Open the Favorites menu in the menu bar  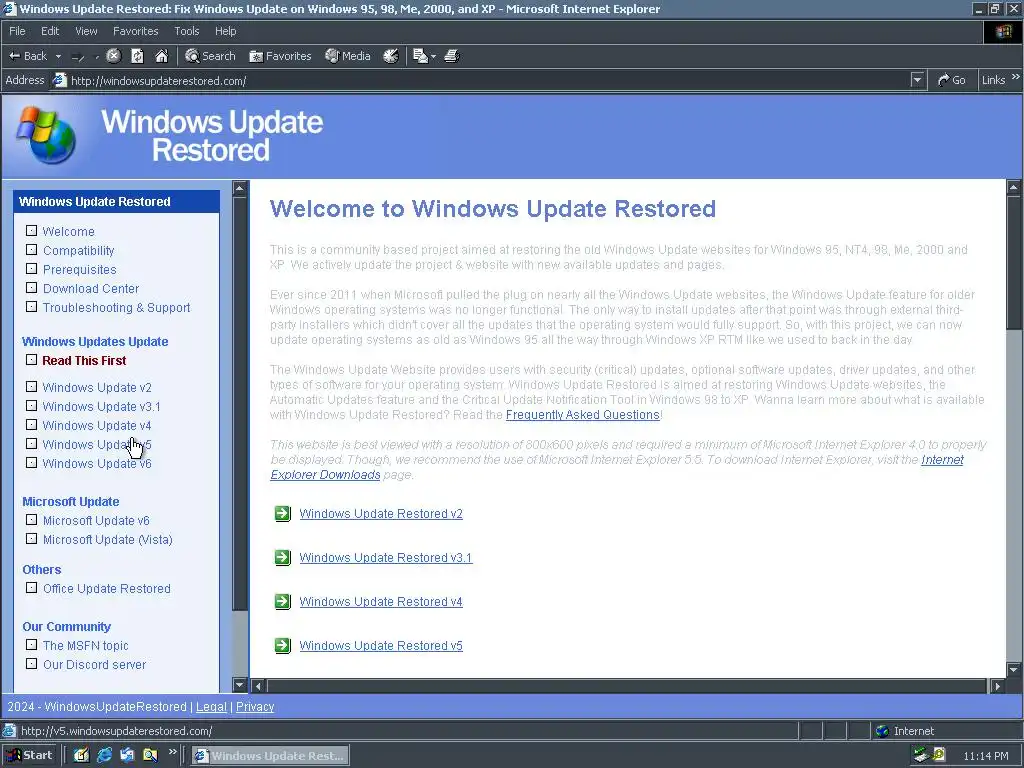coord(135,31)
